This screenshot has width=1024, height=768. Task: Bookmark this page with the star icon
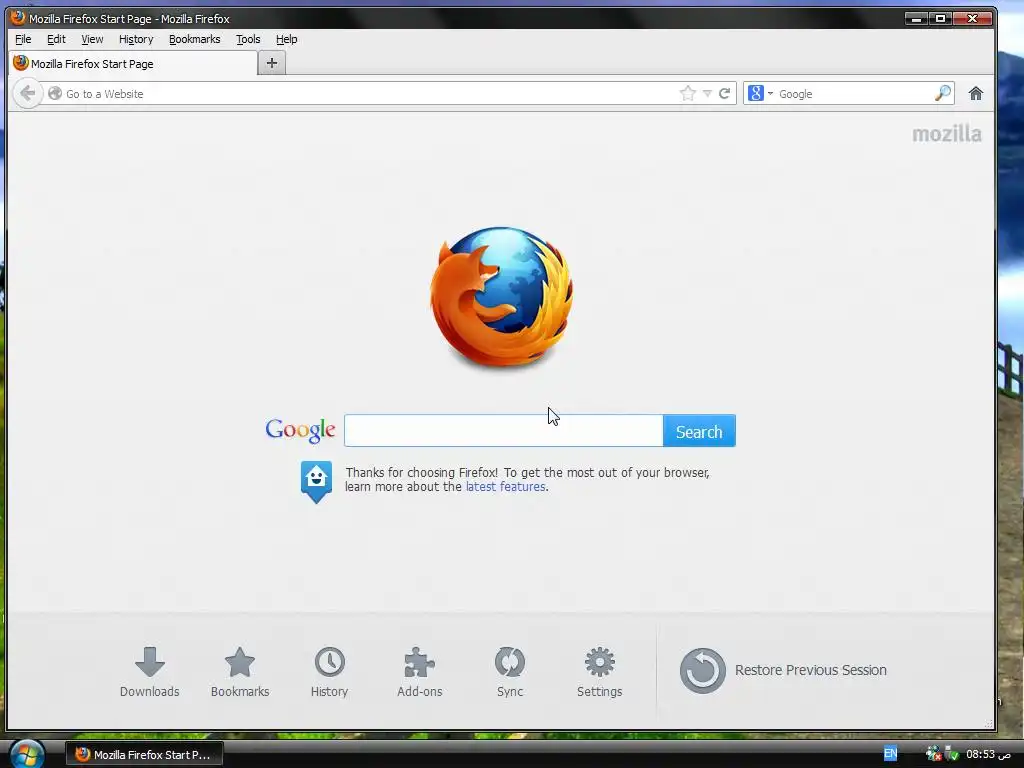688,93
